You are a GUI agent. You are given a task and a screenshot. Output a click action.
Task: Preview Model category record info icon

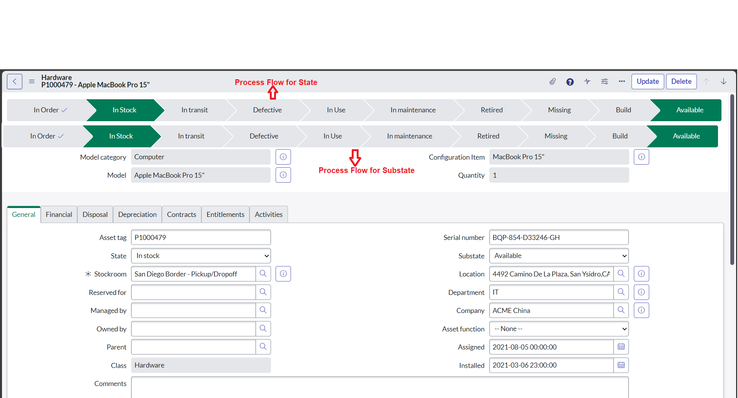283,157
